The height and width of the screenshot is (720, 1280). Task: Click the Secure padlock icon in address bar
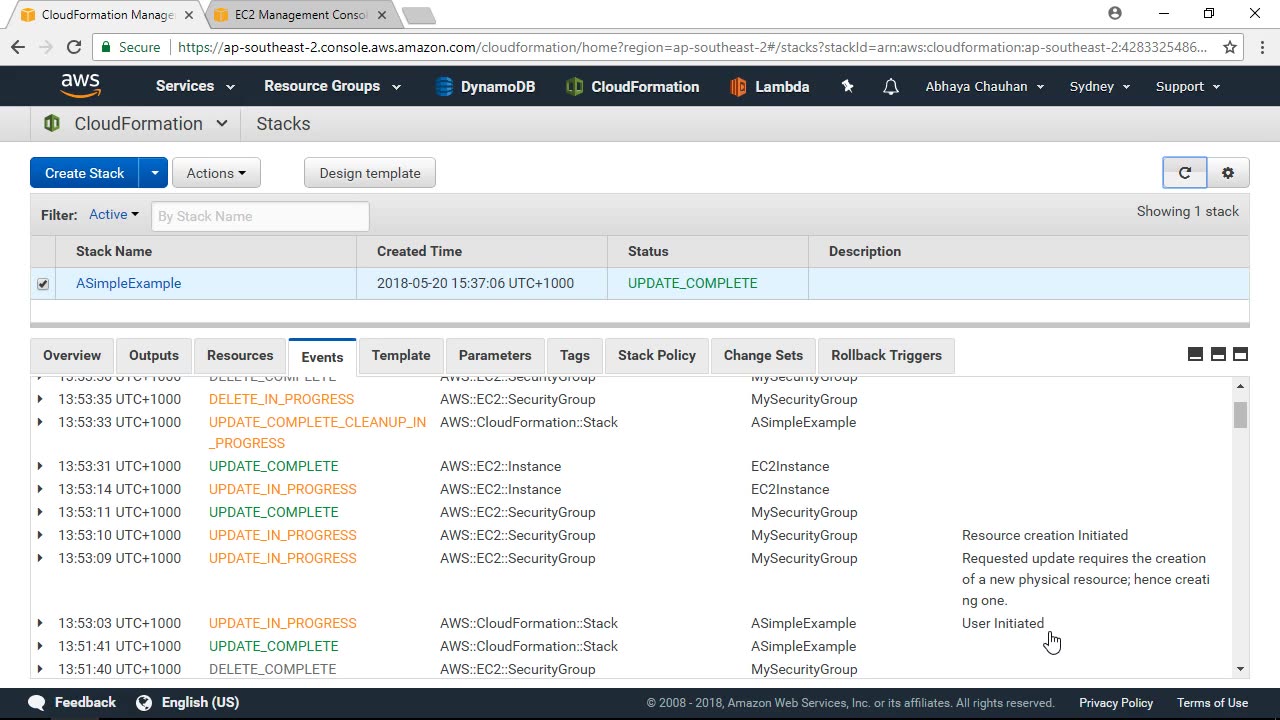tap(107, 47)
